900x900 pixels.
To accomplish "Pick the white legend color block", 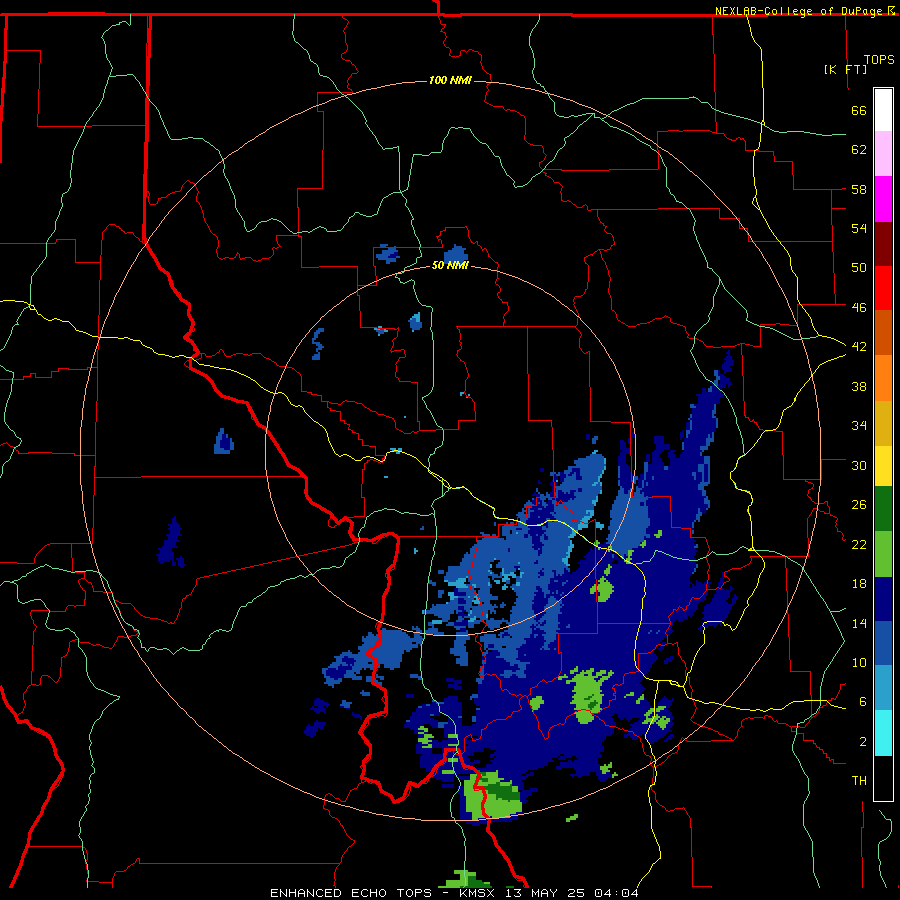I will tap(883, 110).
